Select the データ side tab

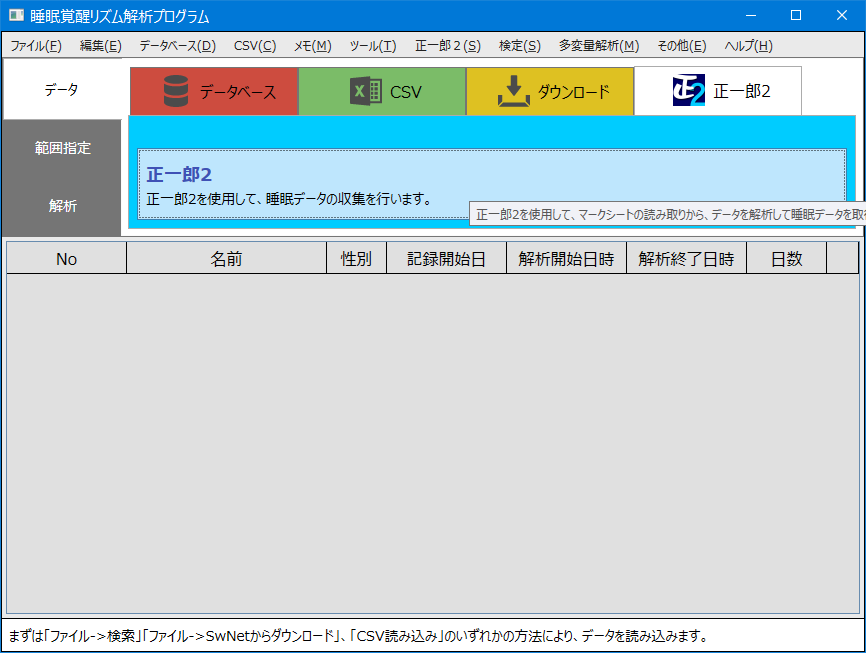pyautogui.click(x=62, y=89)
